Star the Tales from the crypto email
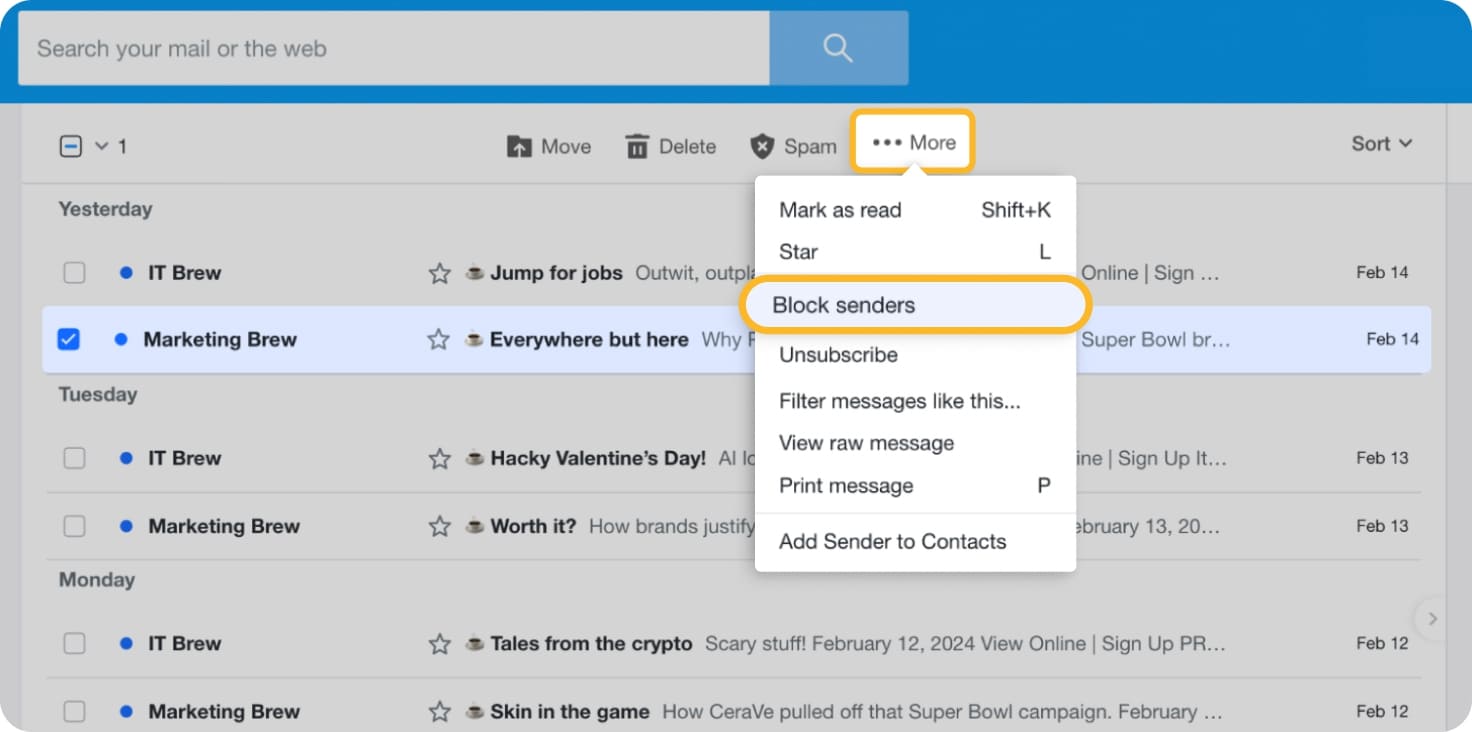Screen dimensions: 1472x732 pyautogui.click(x=439, y=644)
